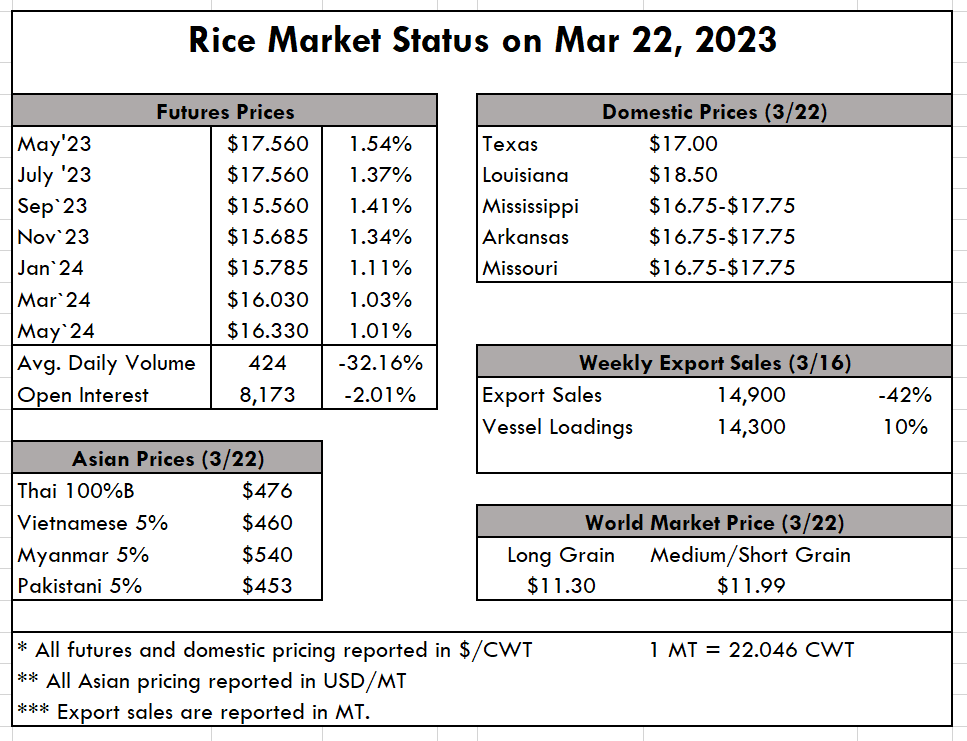Screen dimensions: 967x741
Task: Select the Medium/Short Grain price $11.99
Action: tap(751, 585)
